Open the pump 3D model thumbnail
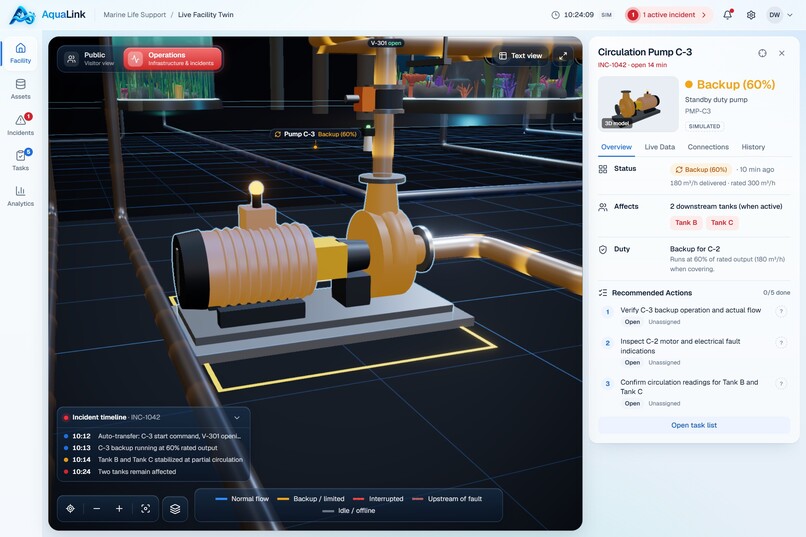This screenshot has height=537, width=806. 638,104
